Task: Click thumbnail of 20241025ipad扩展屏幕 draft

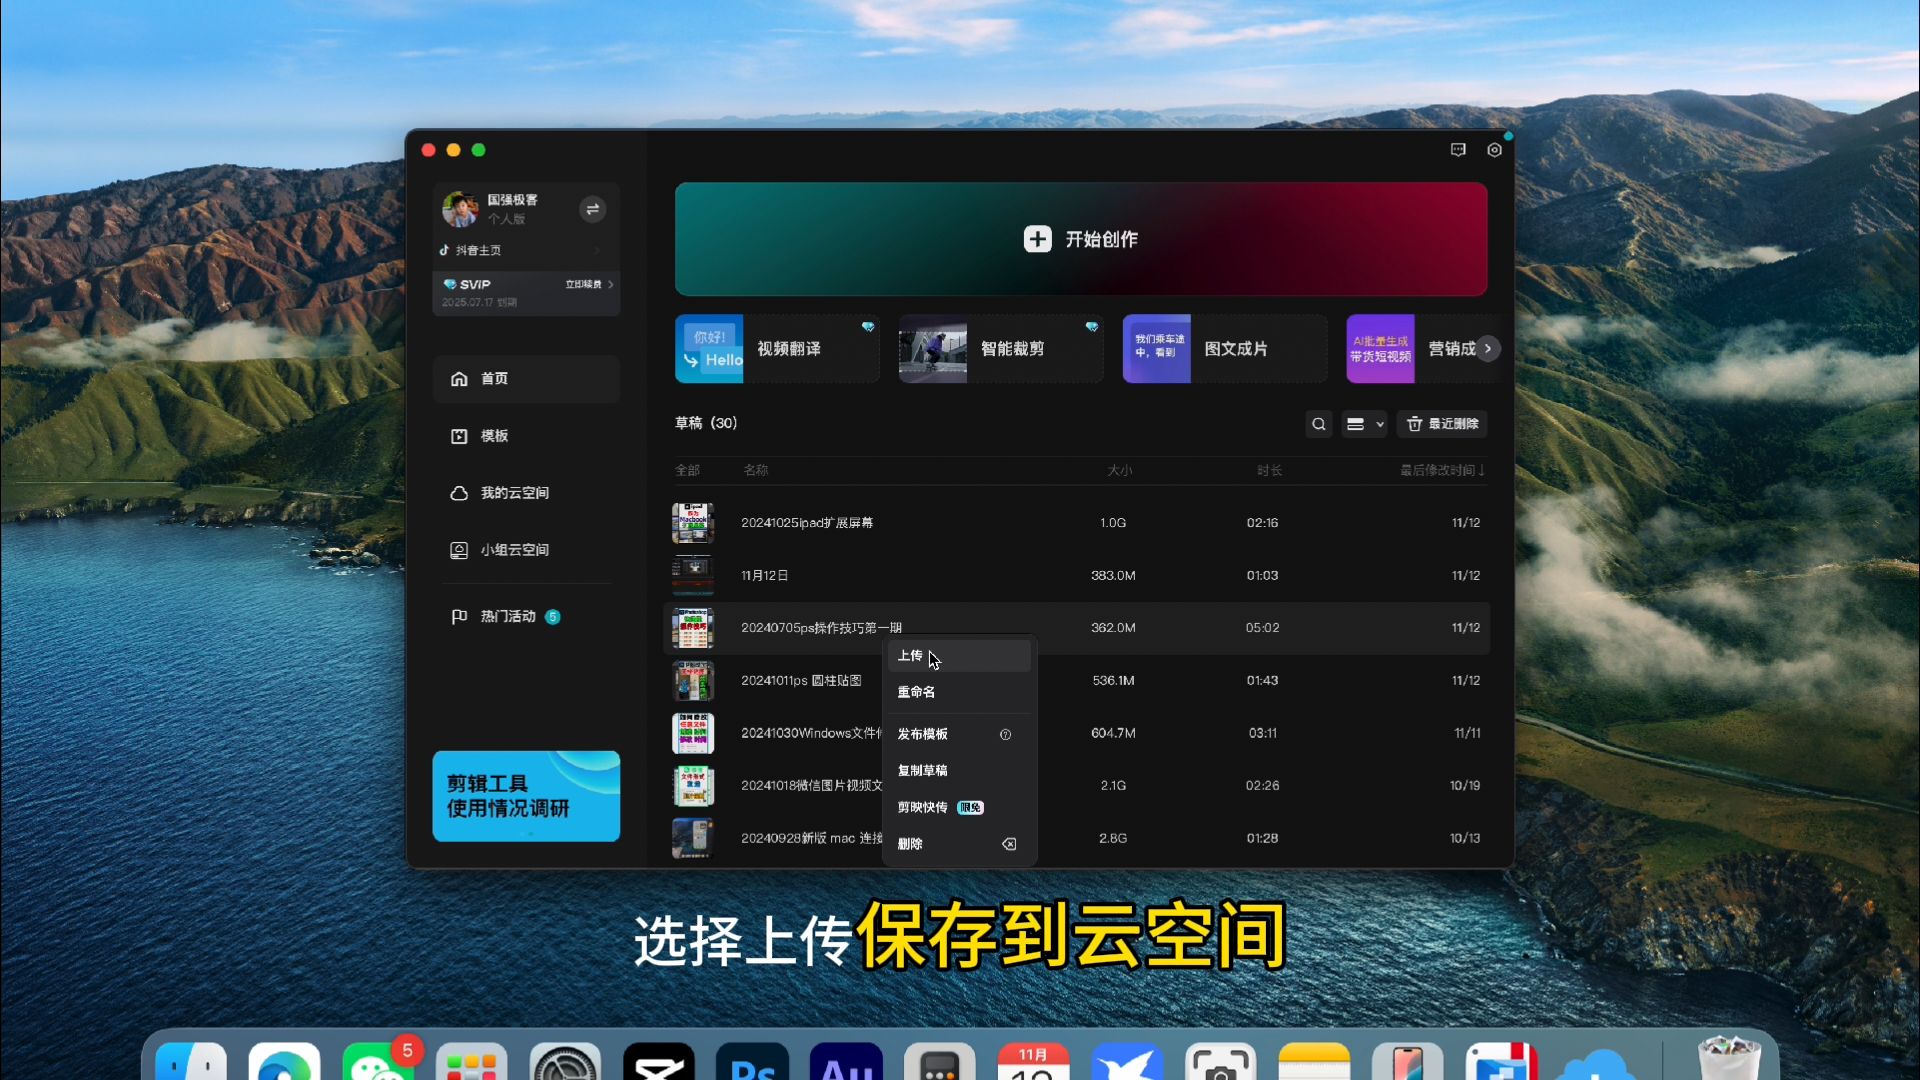Action: (x=693, y=523)
